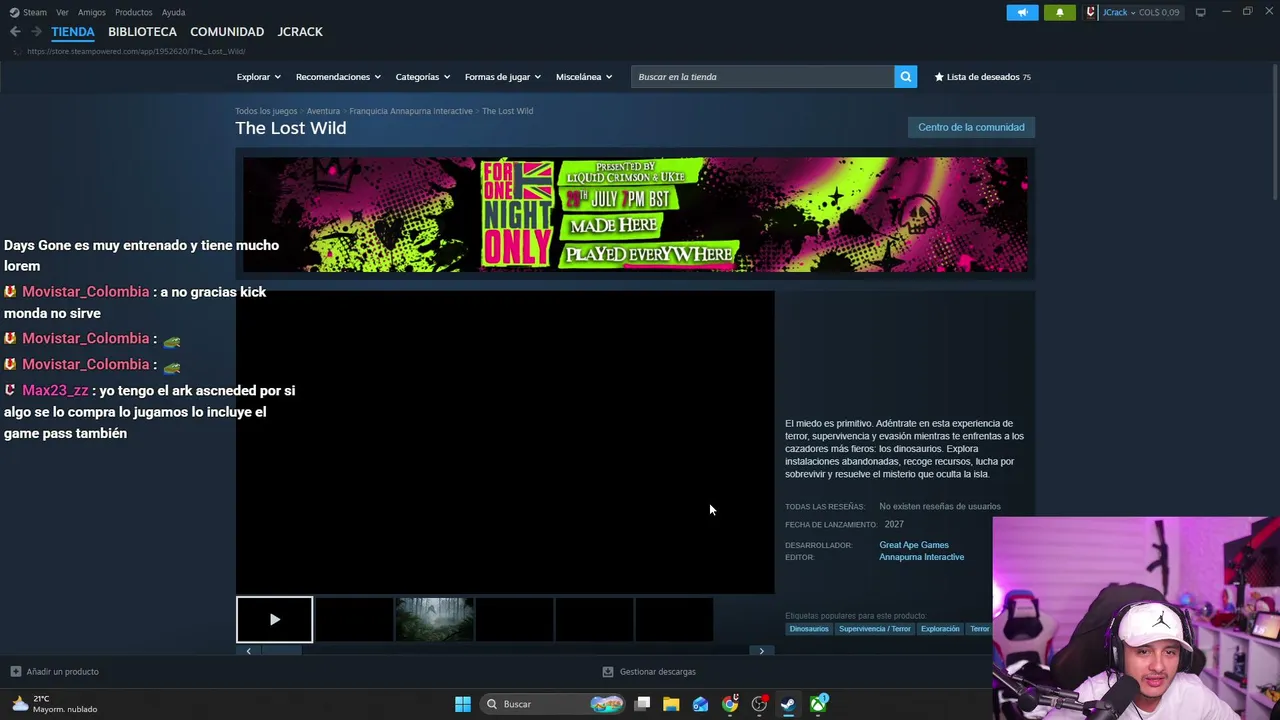Open the Ver menu
The height and width of the screenshot is (720, 1280).
(62, 12)
